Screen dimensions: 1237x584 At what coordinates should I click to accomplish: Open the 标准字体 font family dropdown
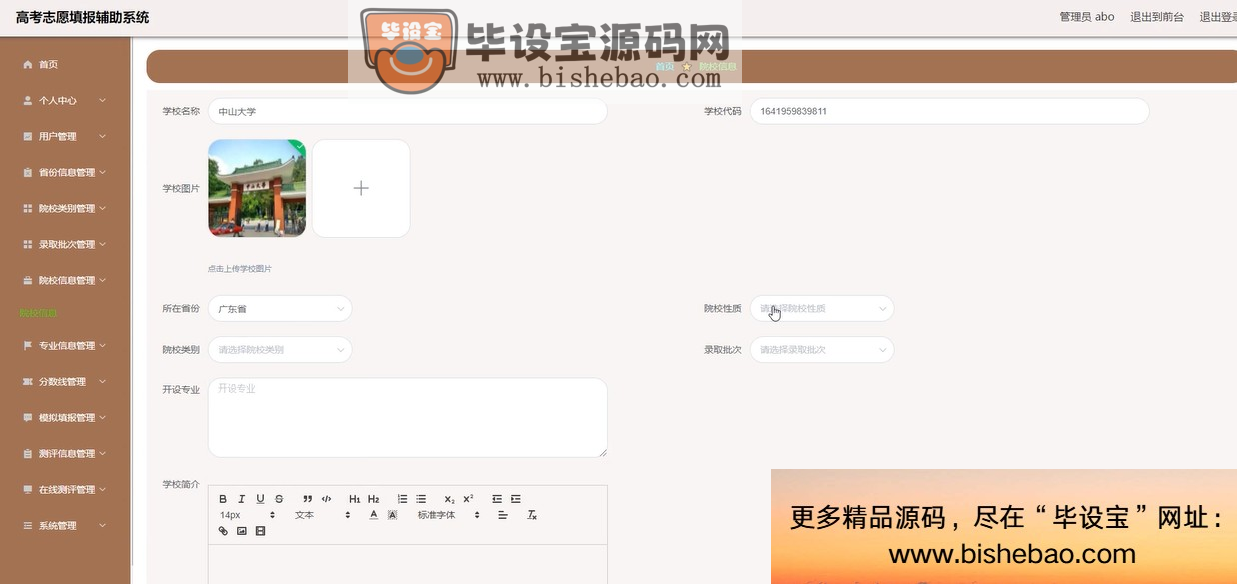click(448, 515)
